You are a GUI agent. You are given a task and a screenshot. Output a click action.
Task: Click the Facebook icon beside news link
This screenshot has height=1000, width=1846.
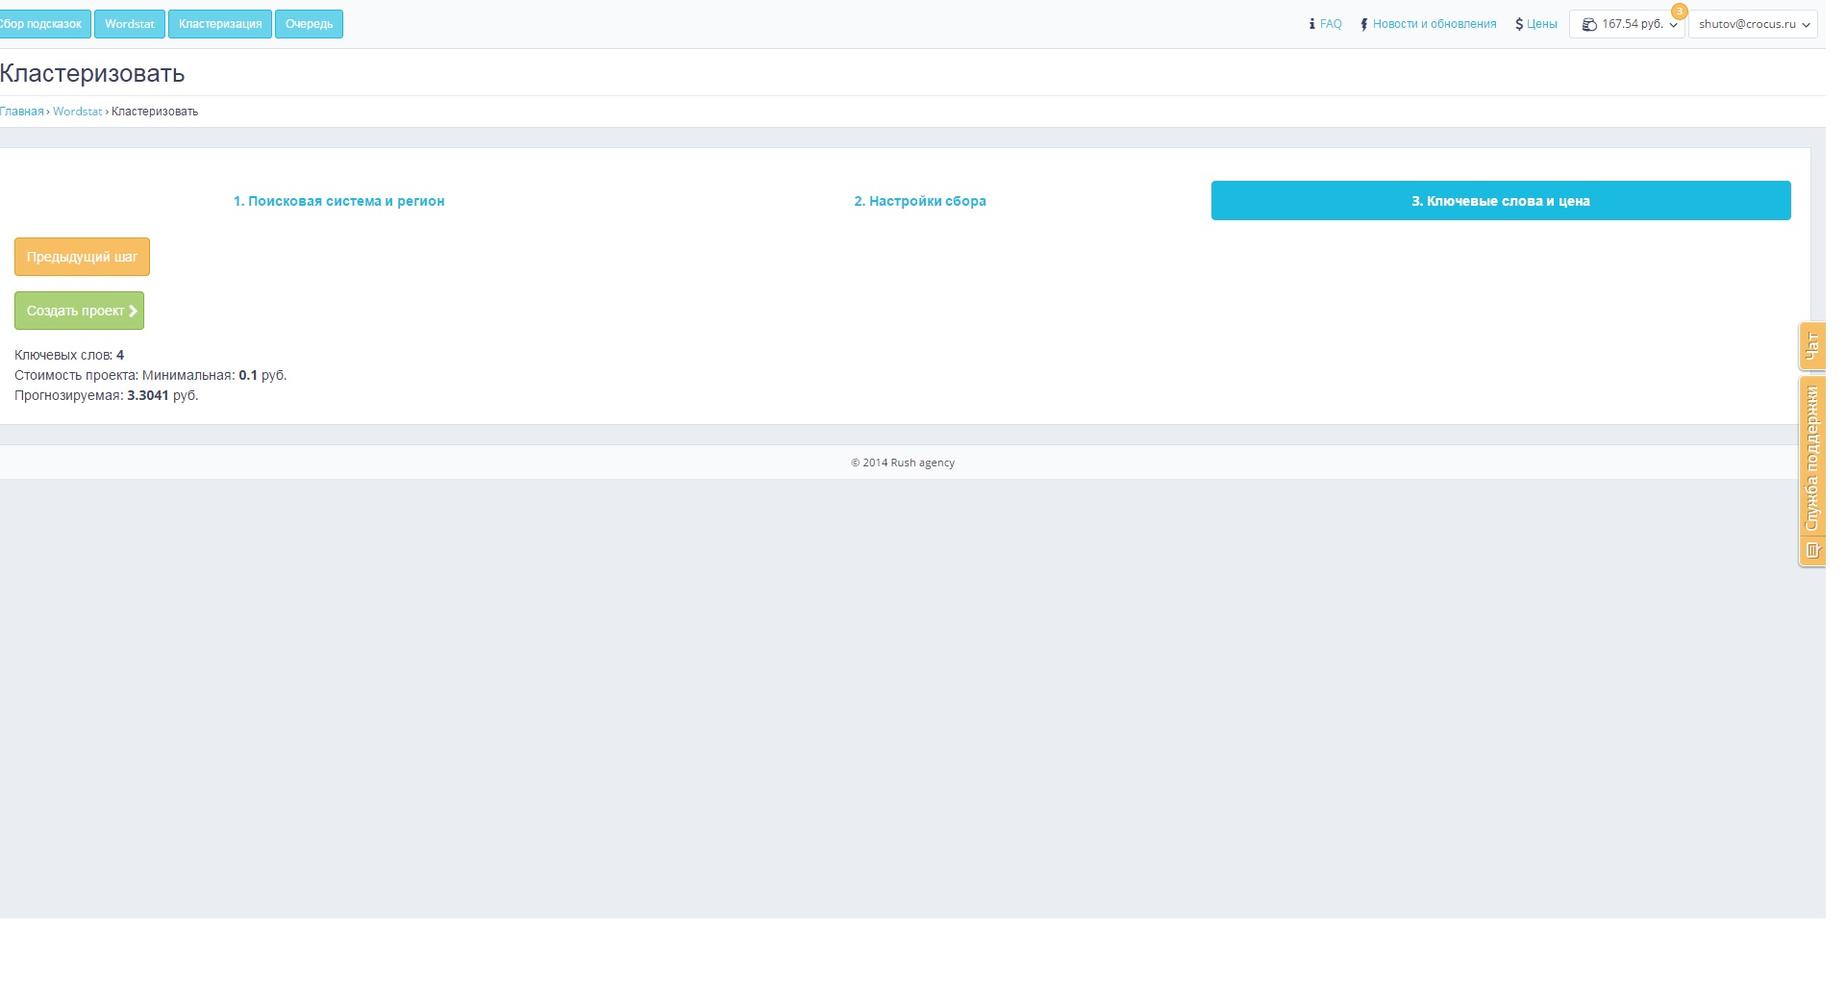pos(1364,24)
